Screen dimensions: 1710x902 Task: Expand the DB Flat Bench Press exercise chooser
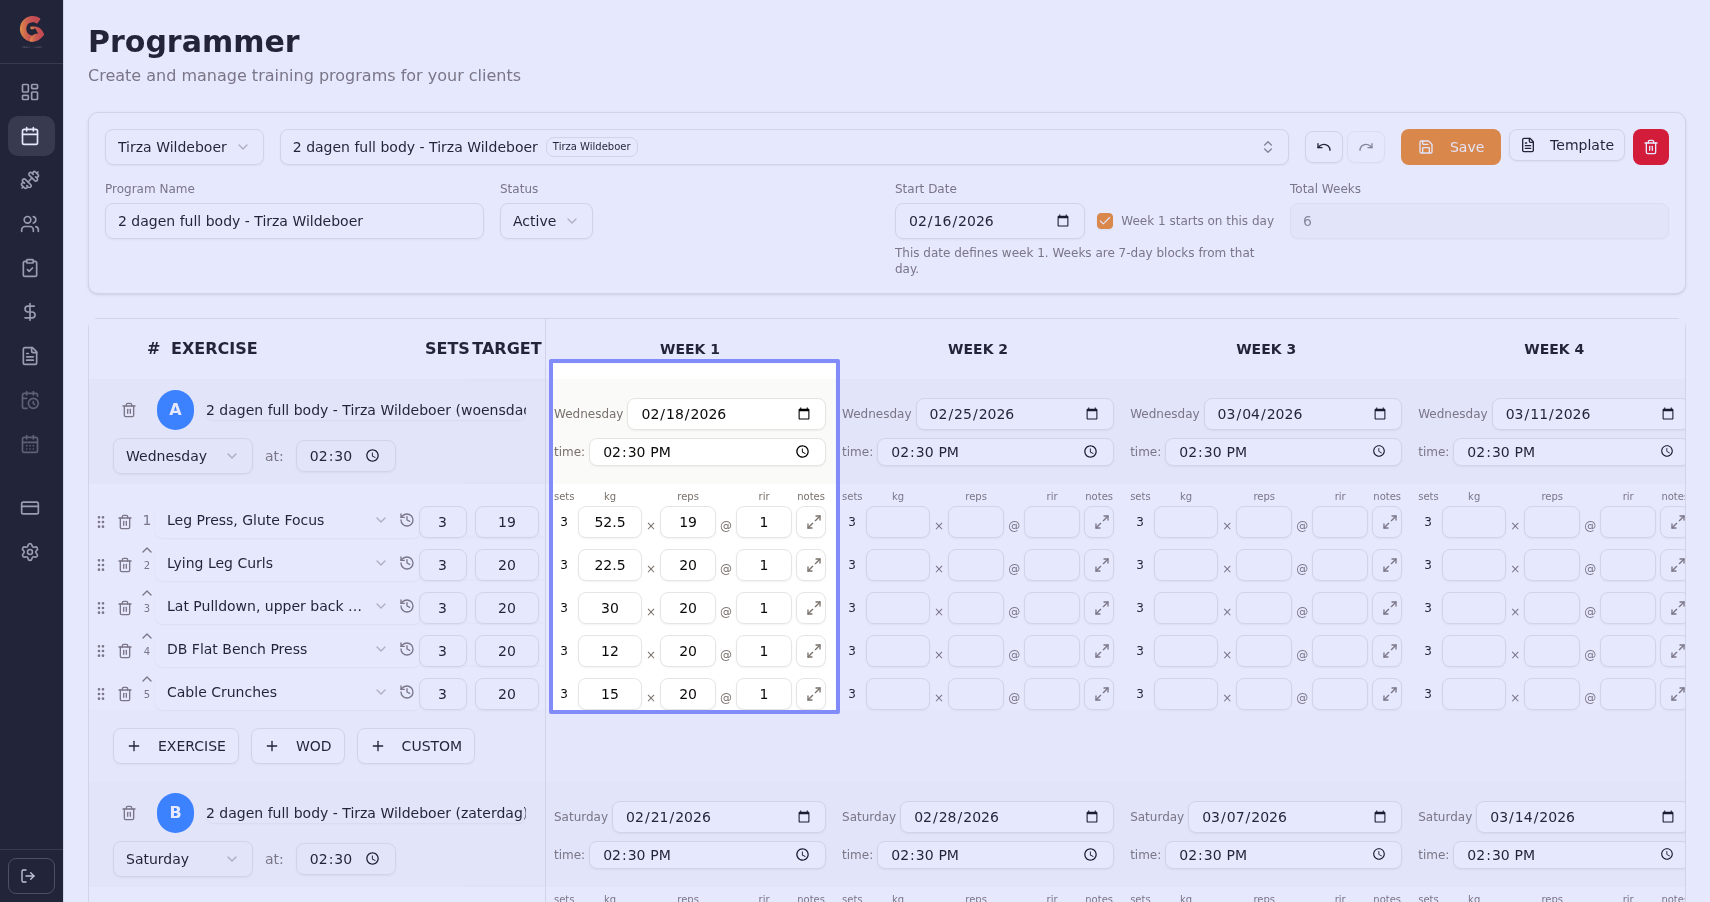click(380, 649)
